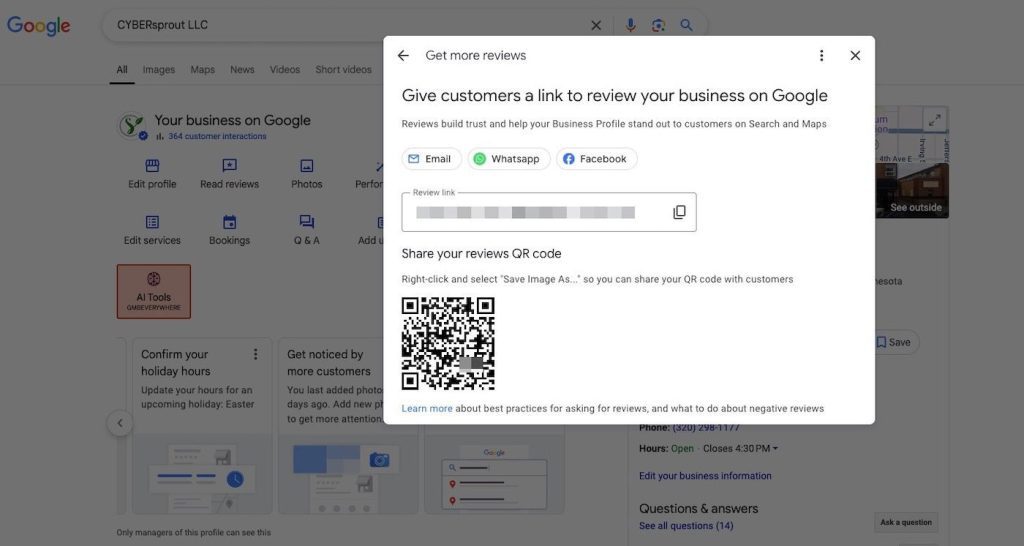This screenshot has height=546, width=1024.
Task: Clear the search box text
Action: [x=596, y=25]
